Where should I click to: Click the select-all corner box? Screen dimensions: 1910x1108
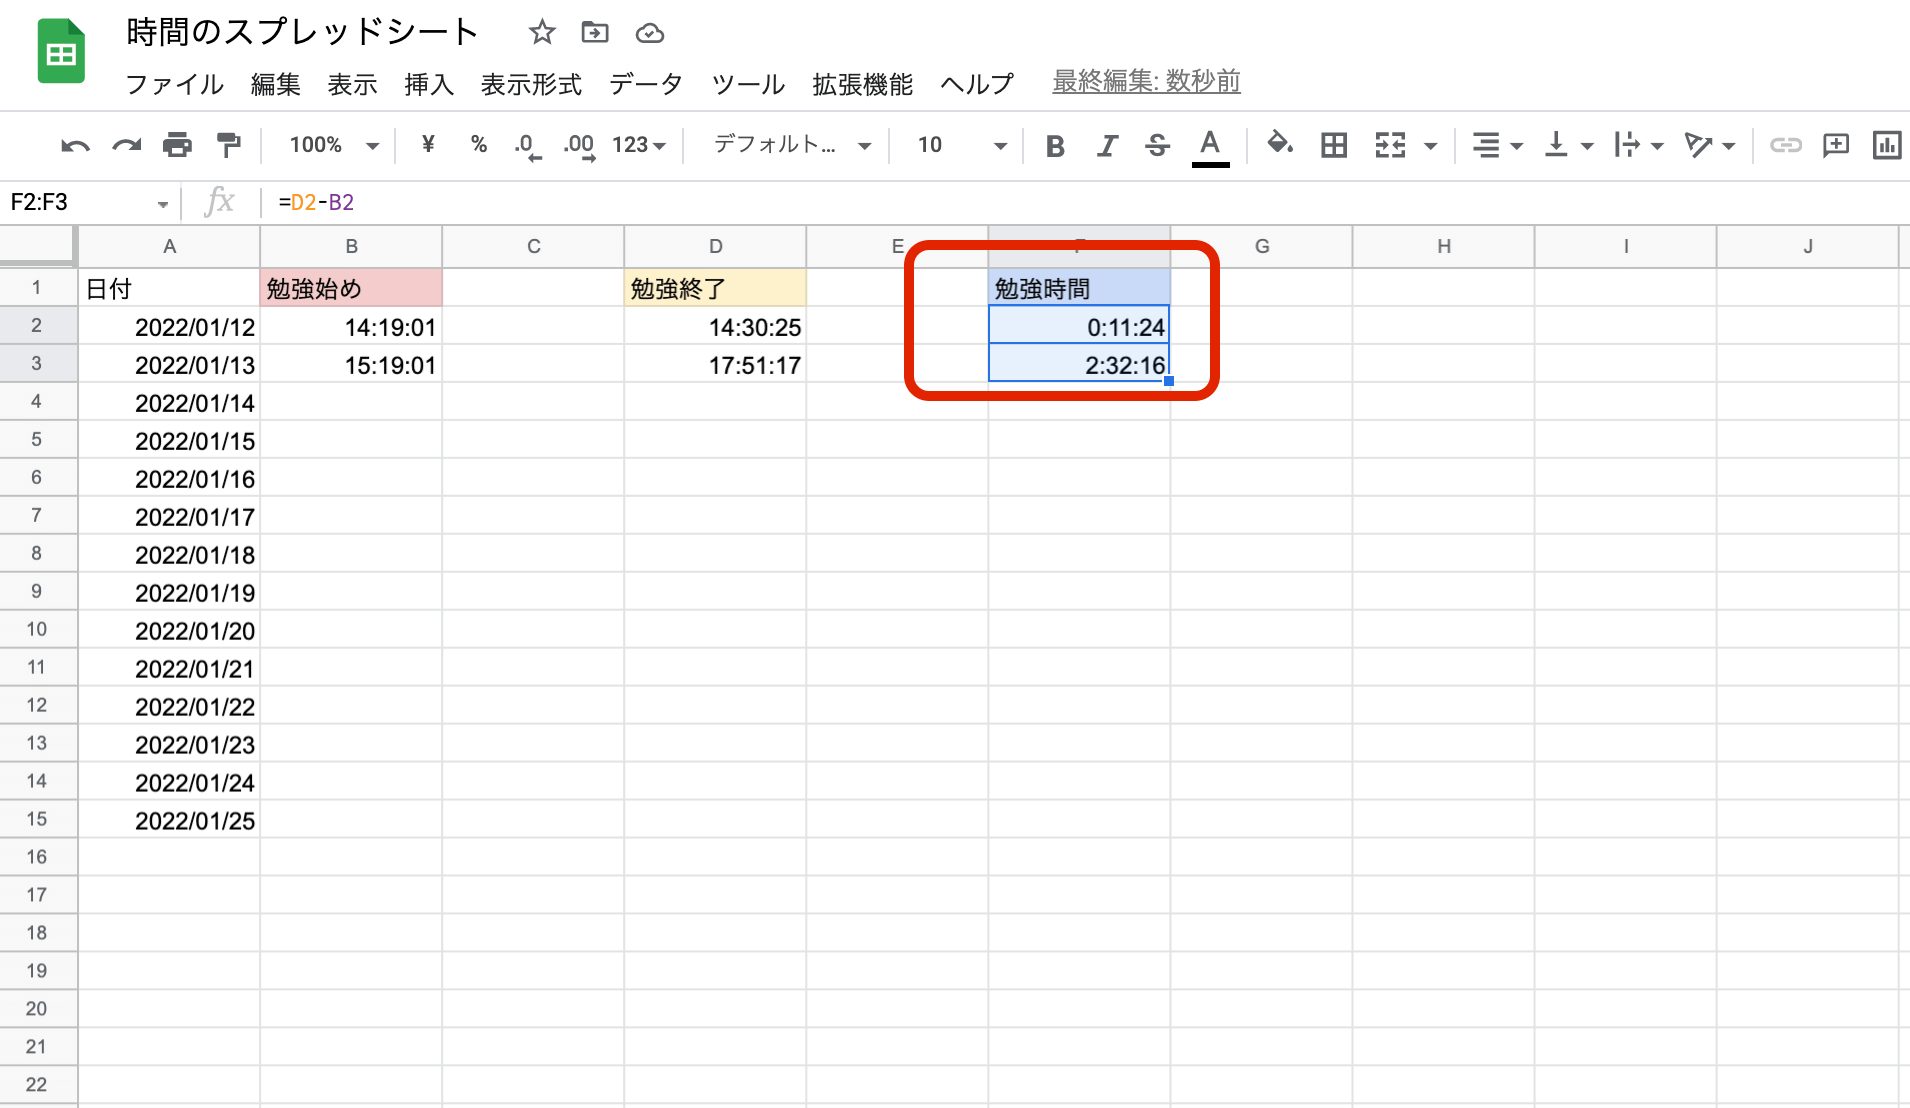tap(37, 246)
